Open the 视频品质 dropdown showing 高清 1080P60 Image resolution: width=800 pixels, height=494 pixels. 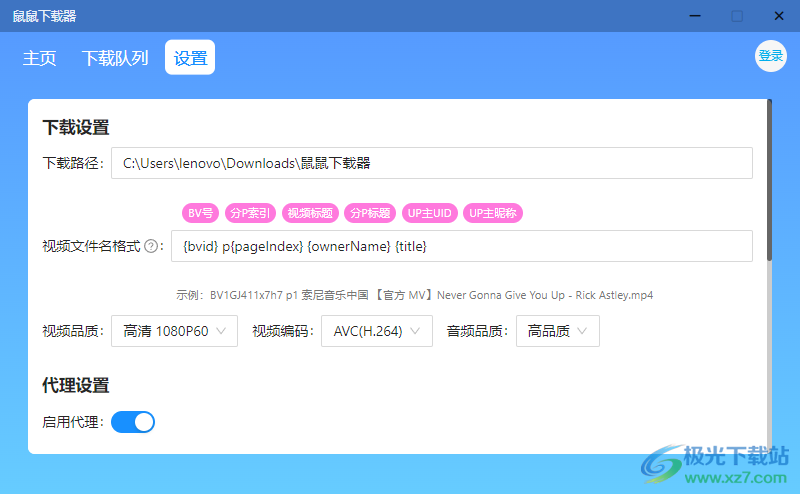tap(174, 331)
